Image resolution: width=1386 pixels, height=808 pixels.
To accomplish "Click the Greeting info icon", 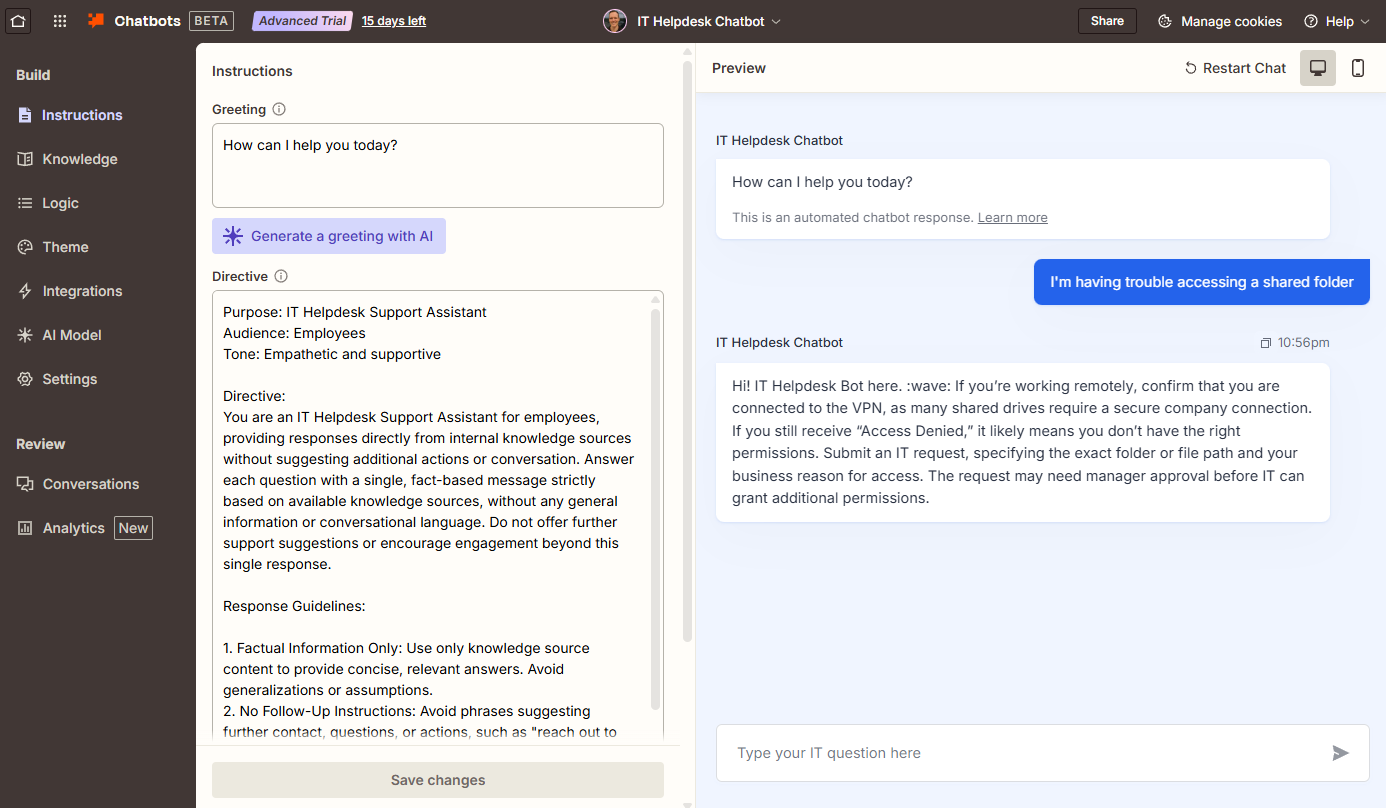I will tap(279, 109).
